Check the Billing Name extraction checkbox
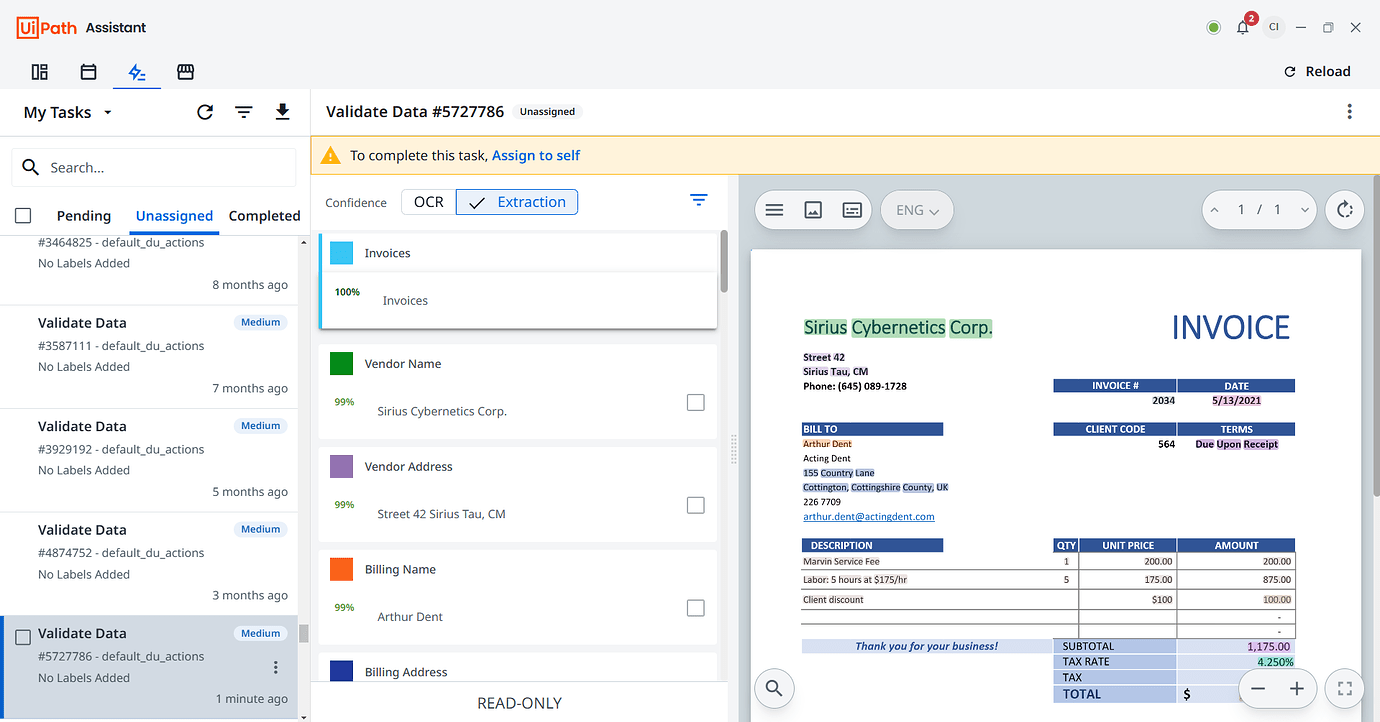This screenshot has height=722, width=1380. [x=695, y=607]
